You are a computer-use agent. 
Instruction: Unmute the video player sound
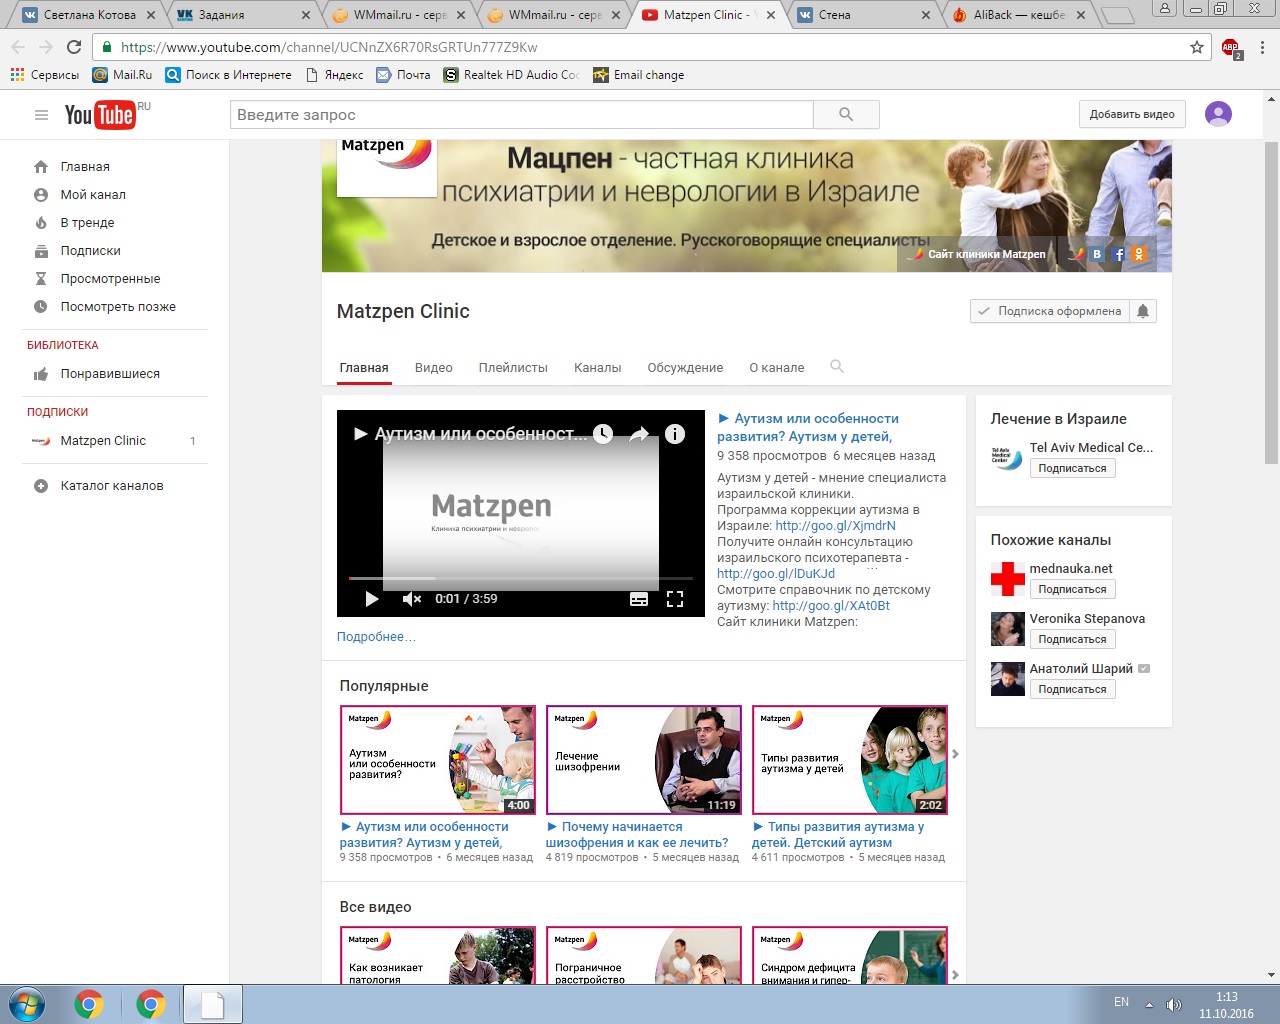tap(411, 599)
